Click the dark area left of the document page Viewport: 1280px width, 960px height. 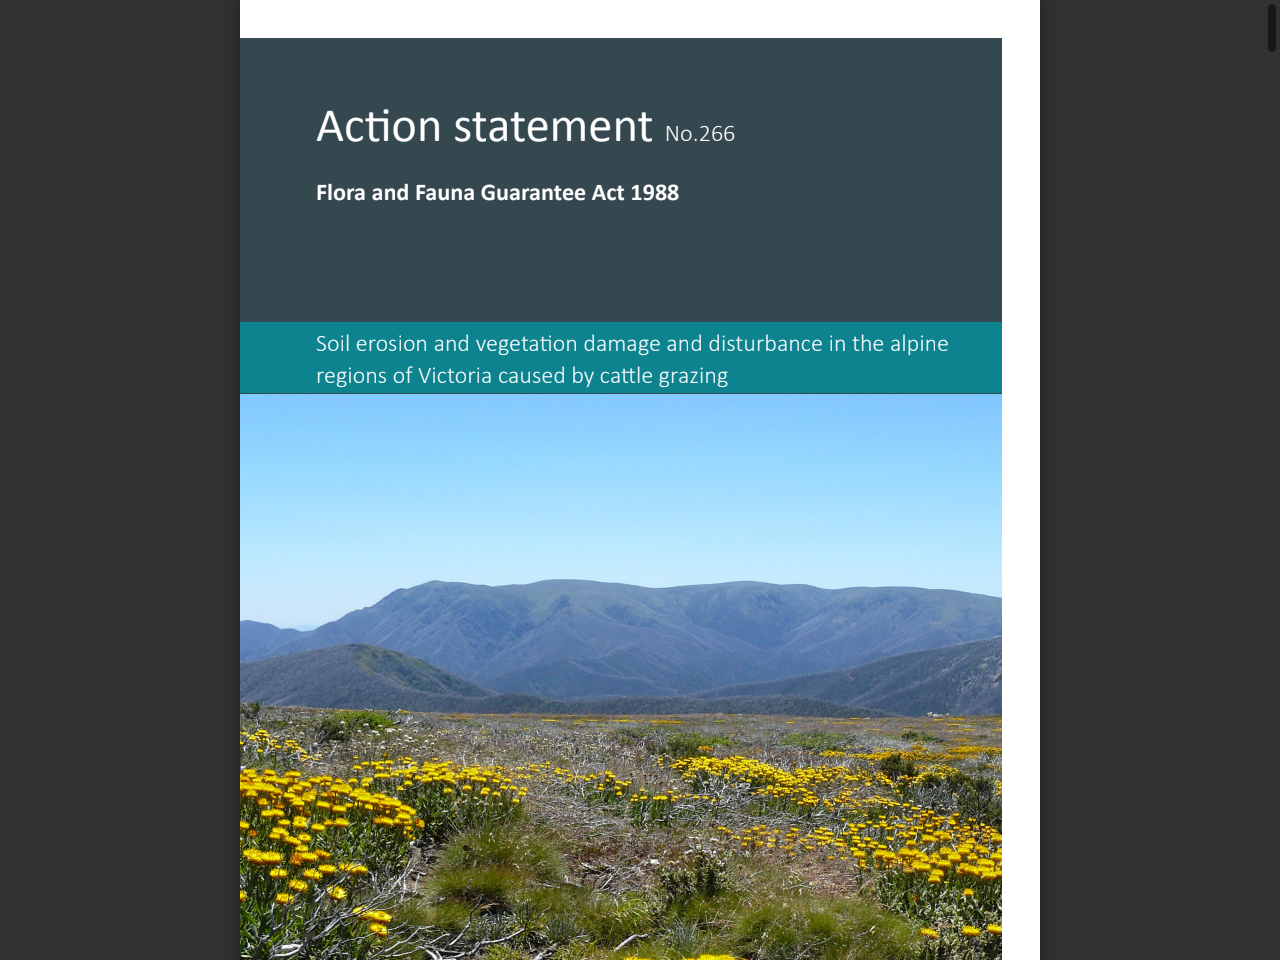click(x=120, y=480)
